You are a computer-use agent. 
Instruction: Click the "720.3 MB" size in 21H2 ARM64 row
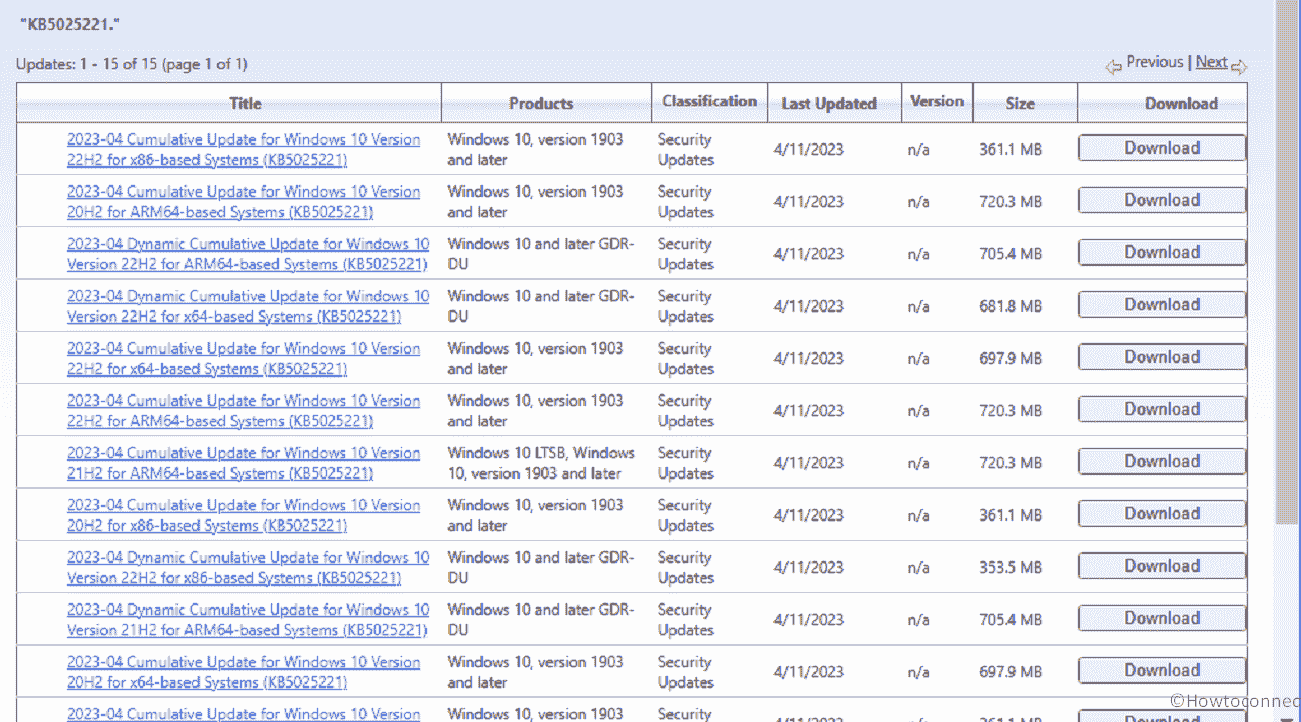click(x=1010, y=463)
